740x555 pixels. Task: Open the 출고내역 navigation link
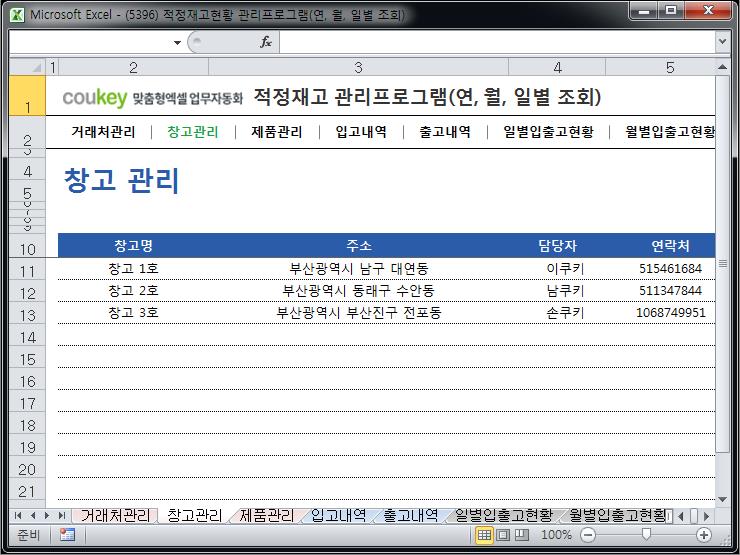[x=445, y=132]
